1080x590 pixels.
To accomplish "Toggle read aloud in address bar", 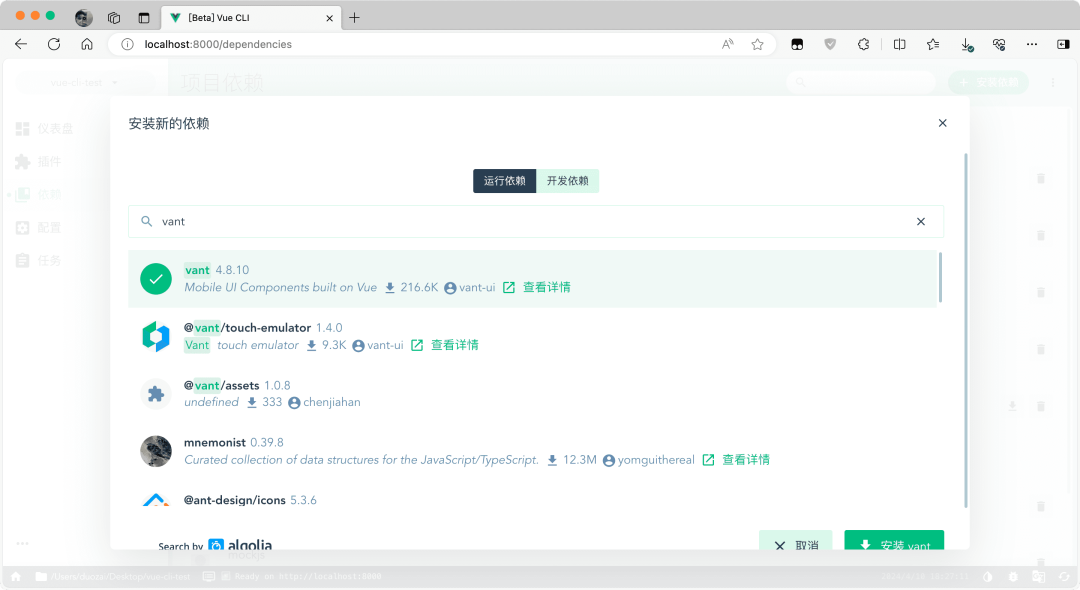I will pos(727,44).
